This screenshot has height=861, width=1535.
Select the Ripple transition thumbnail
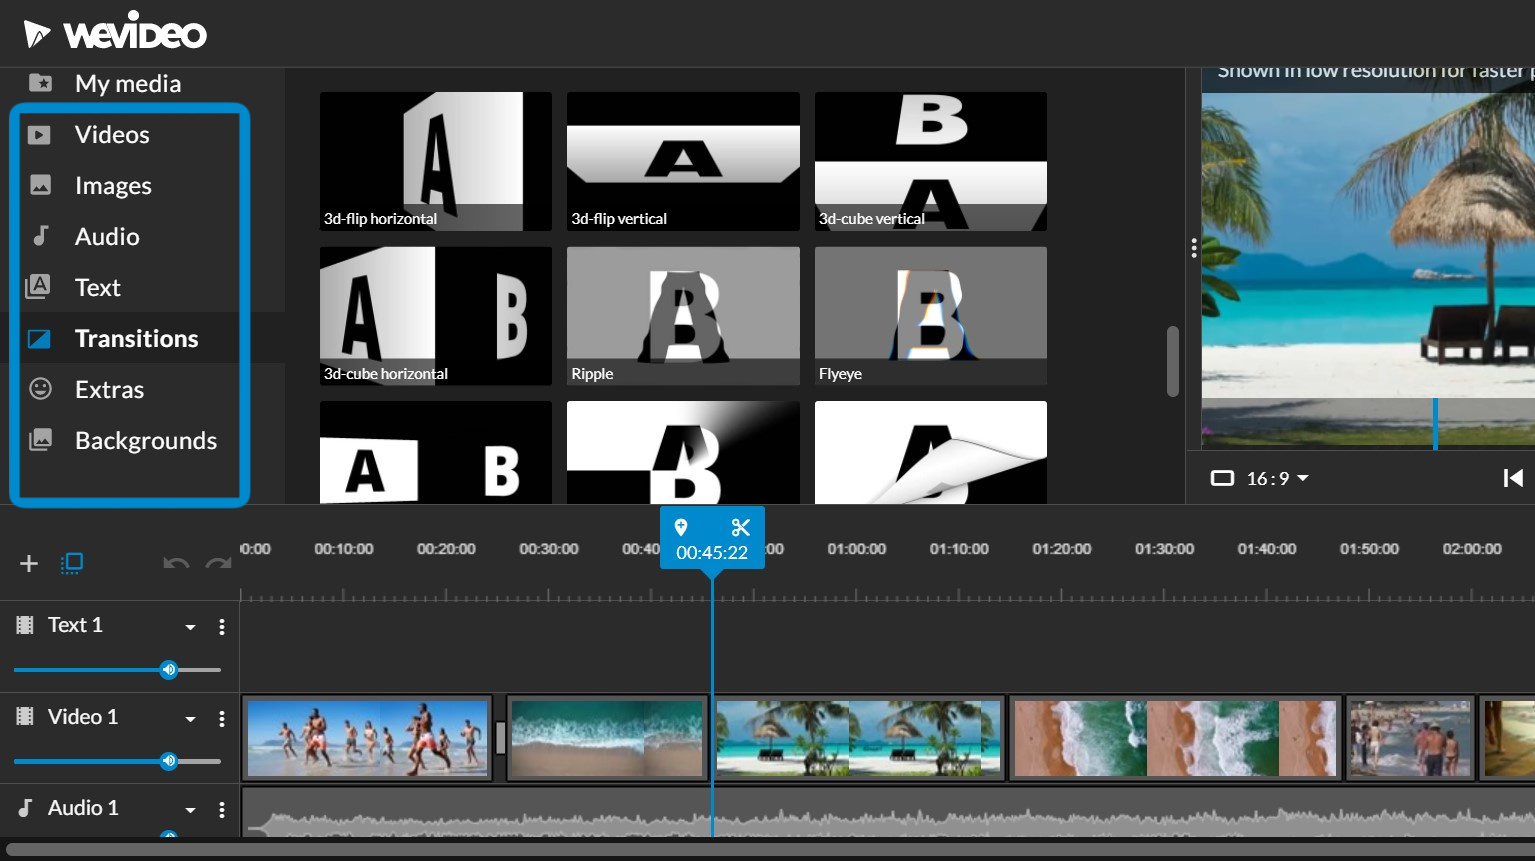pos(683,316)
